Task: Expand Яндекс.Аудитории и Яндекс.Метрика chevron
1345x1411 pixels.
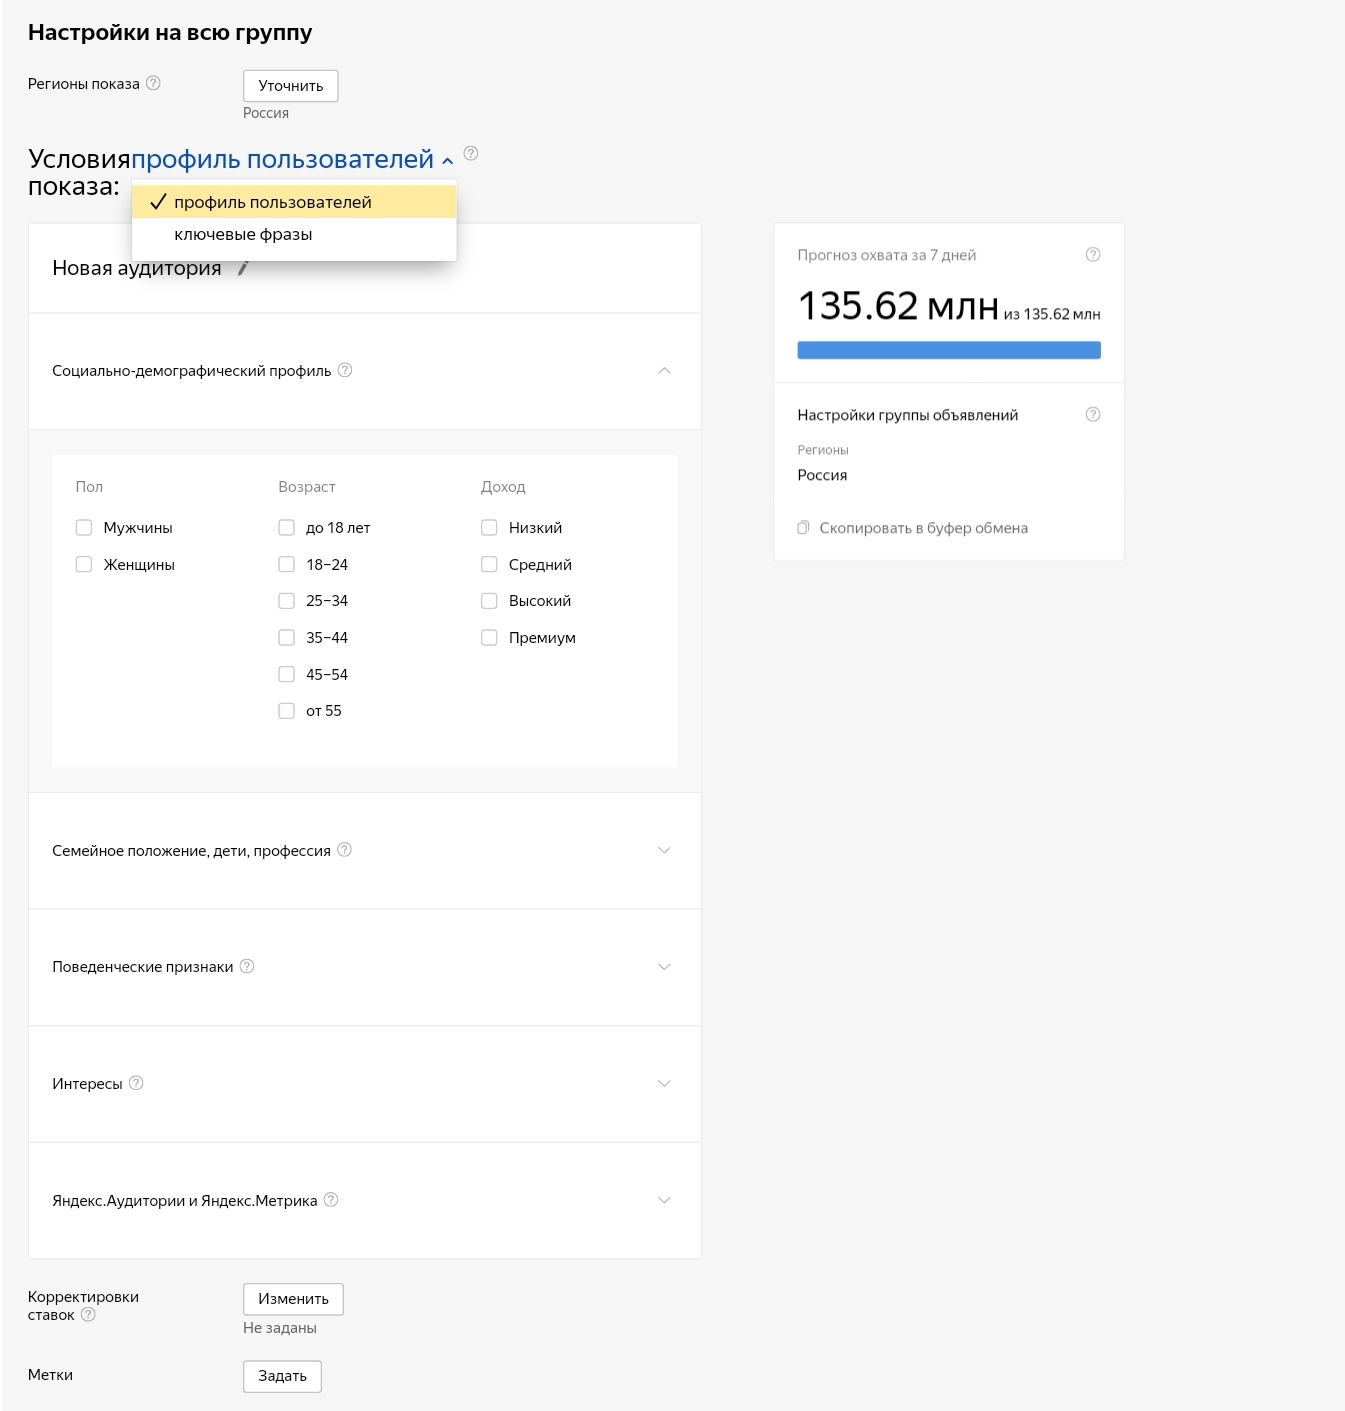Action: tap(664, 1200)
